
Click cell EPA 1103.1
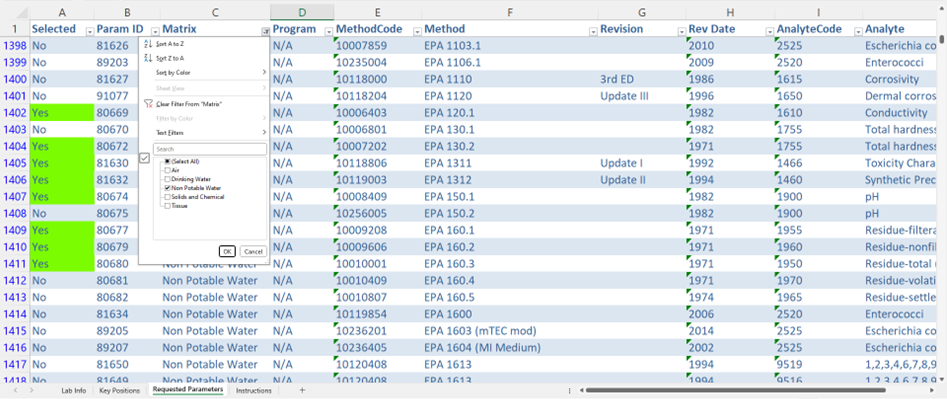click(510, 45)
